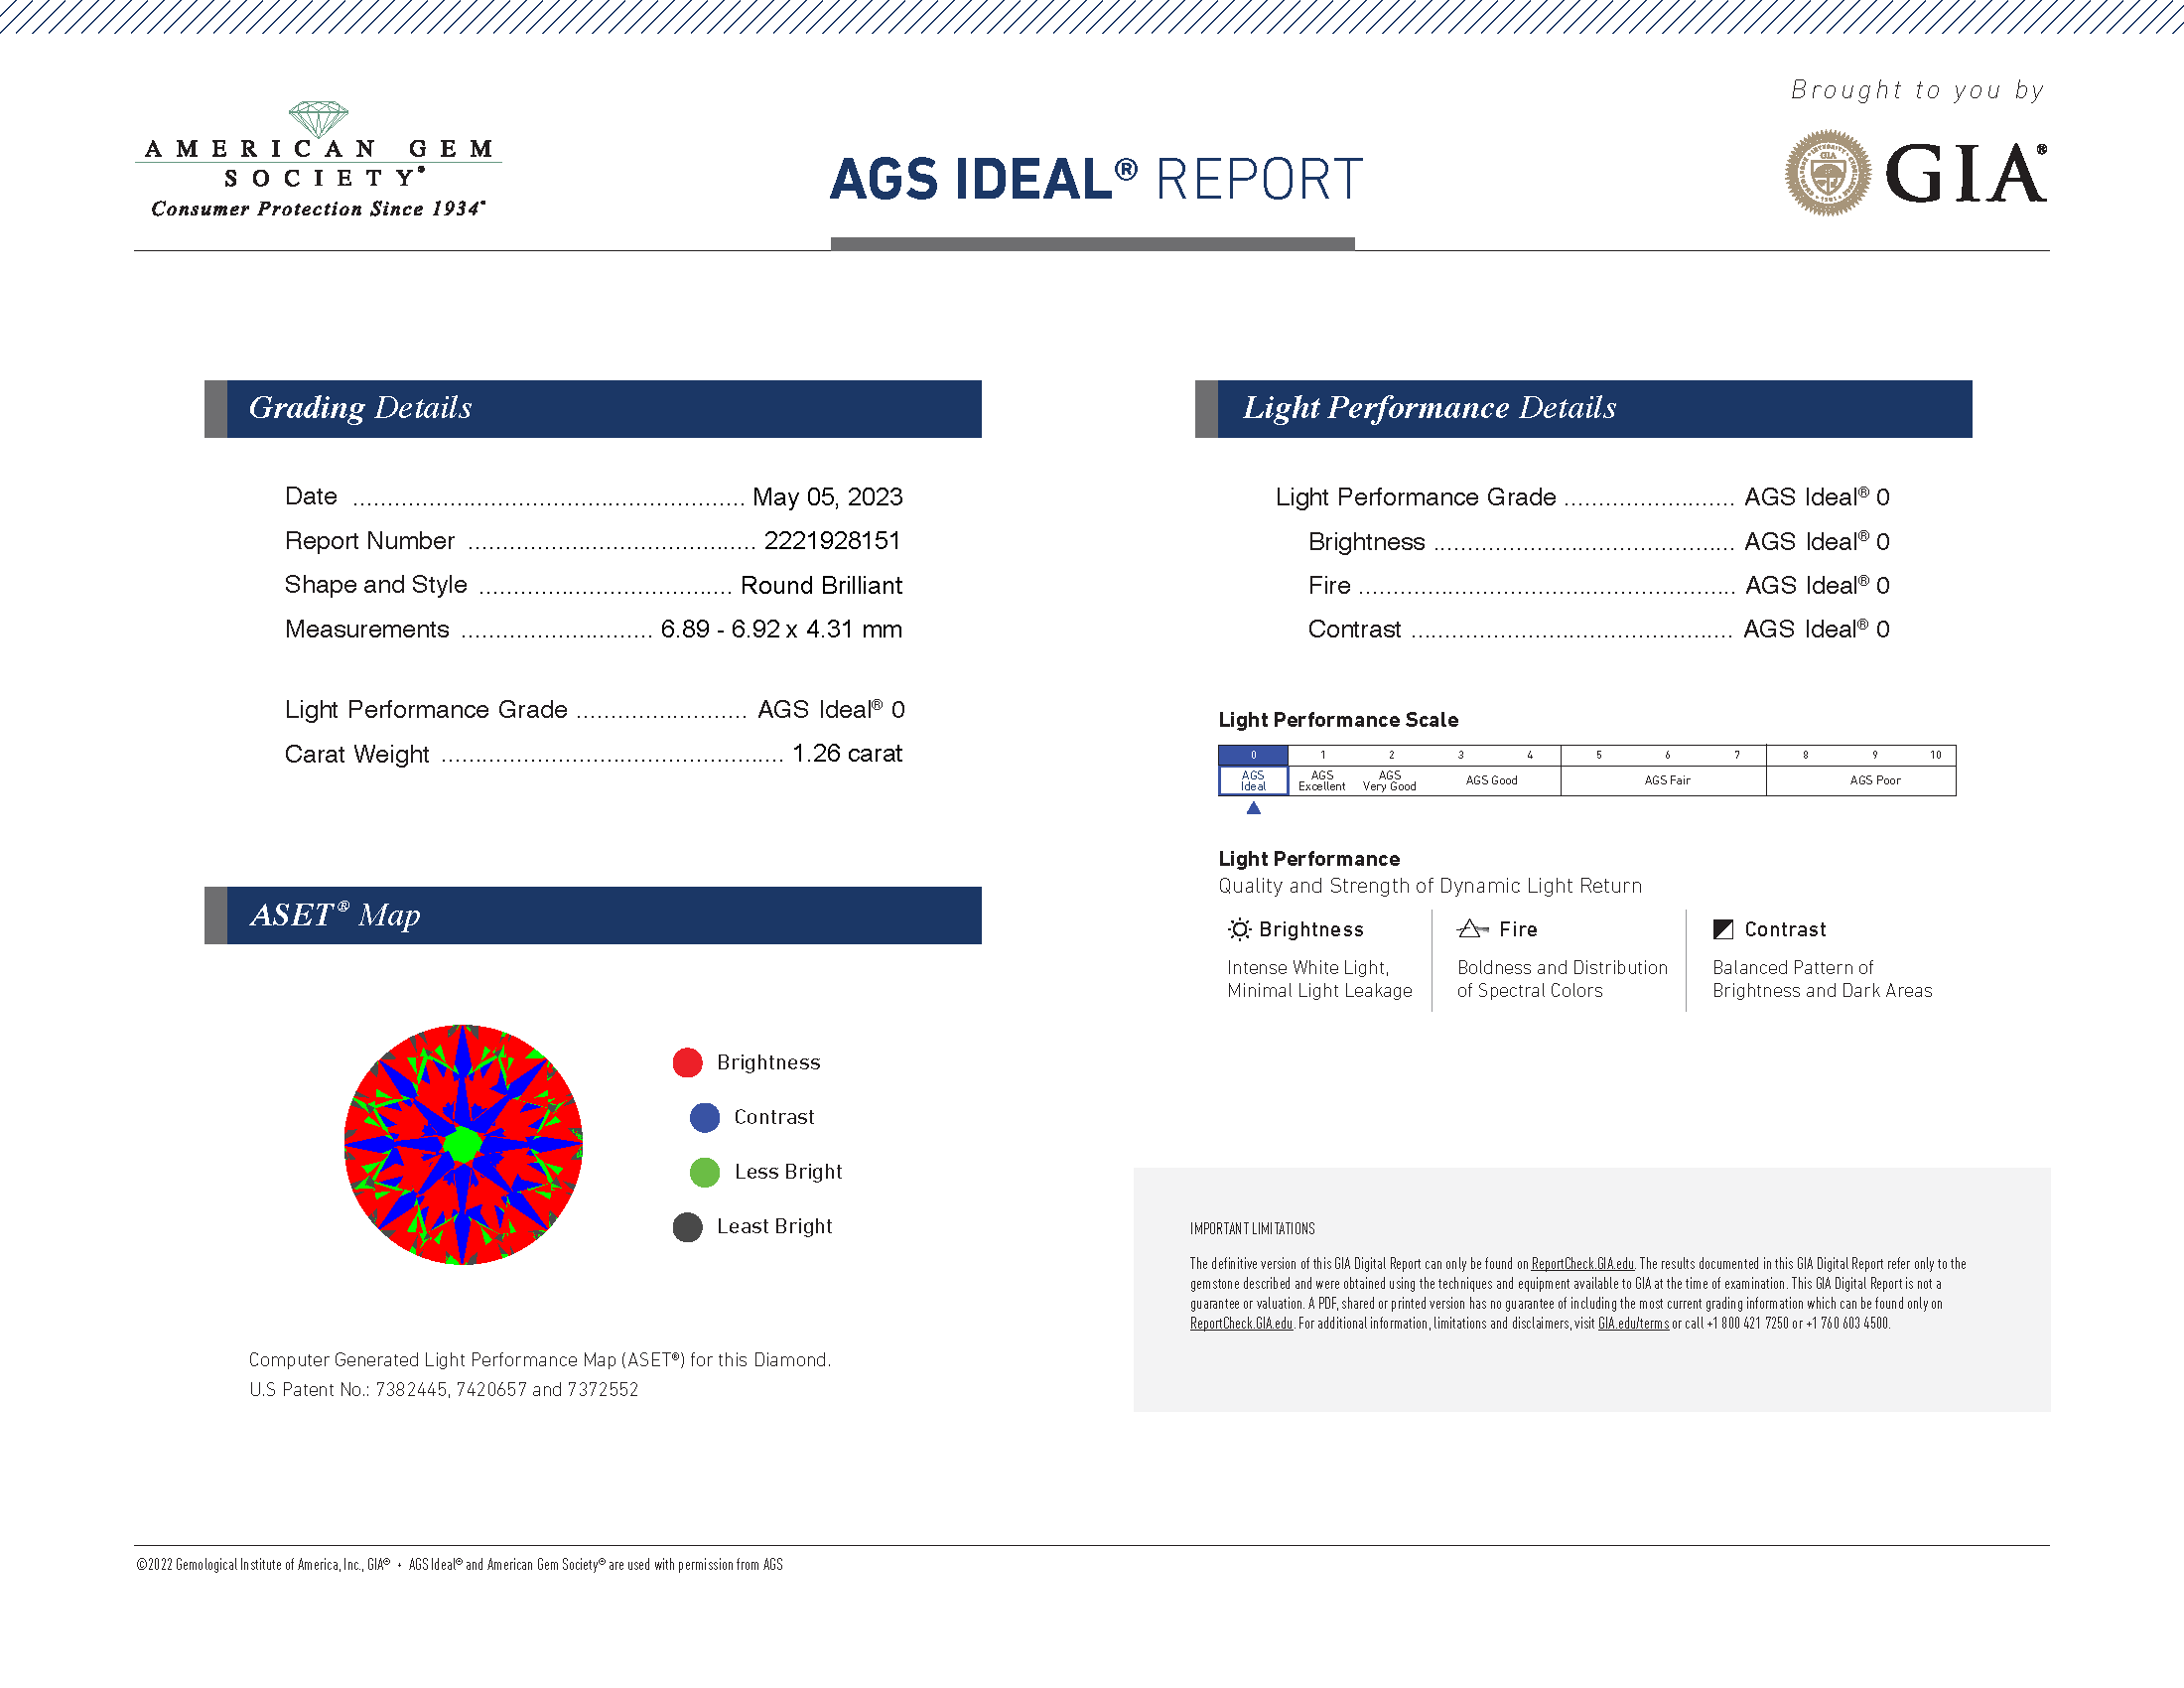This screenshot has width=2184, height=1688.
Task: Click the AGS Excellent scale segment
Action: 1321,780
